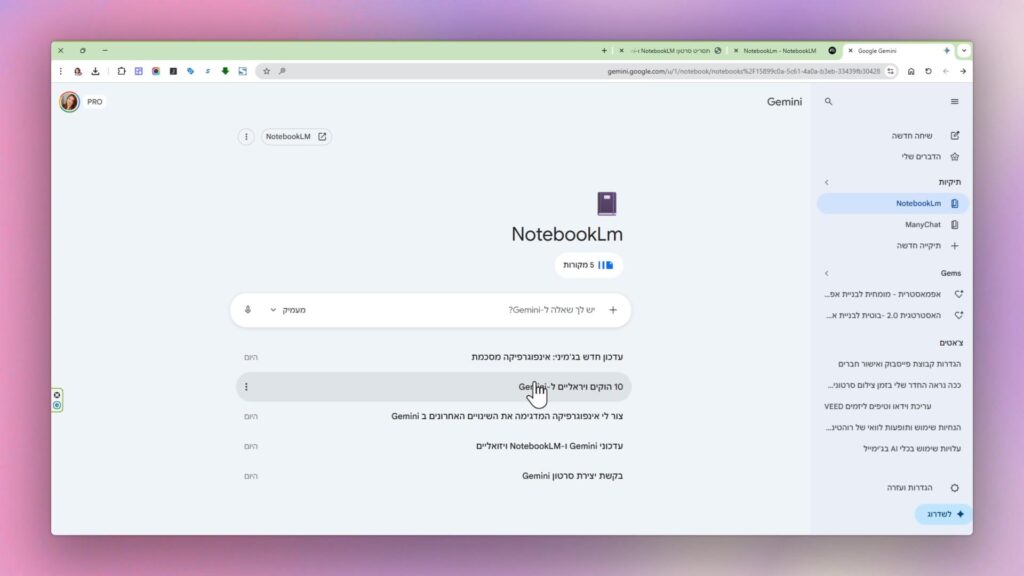
Task: Open chat הגדרות קבוצת פייסבוק ואישור חברים
Action: point(899,364)
